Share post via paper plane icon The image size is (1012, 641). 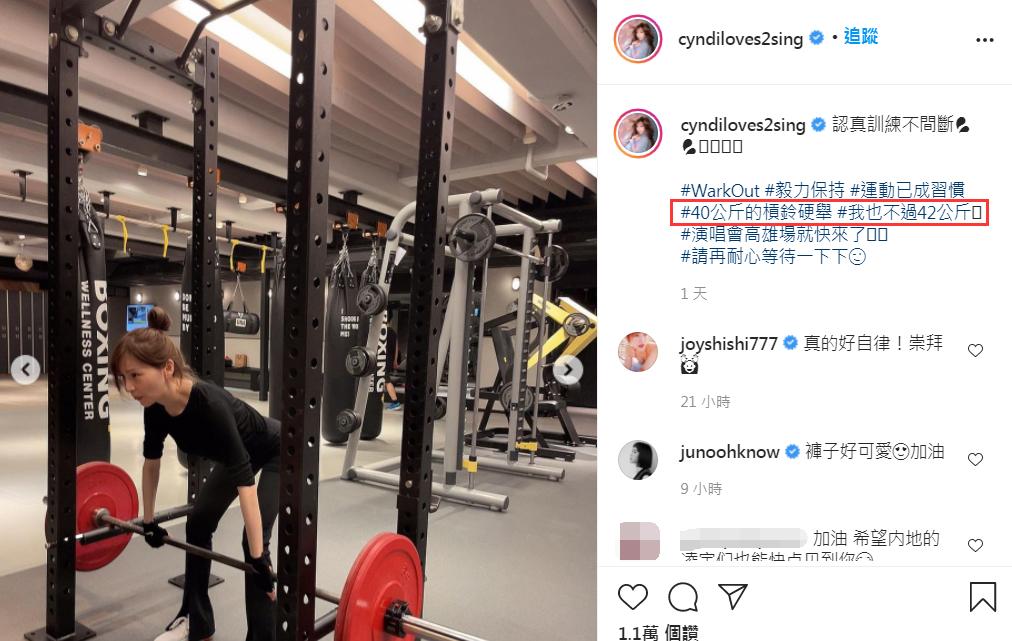pos(733,596)
